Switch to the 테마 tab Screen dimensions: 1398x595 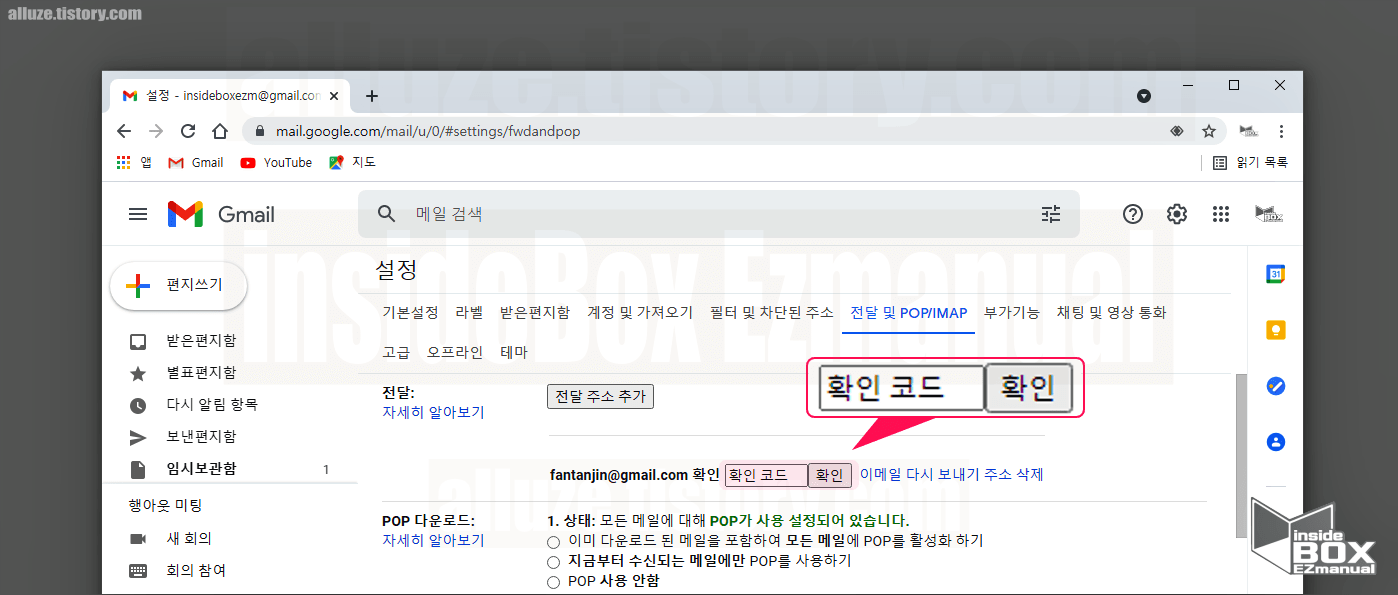click(514, 352)
